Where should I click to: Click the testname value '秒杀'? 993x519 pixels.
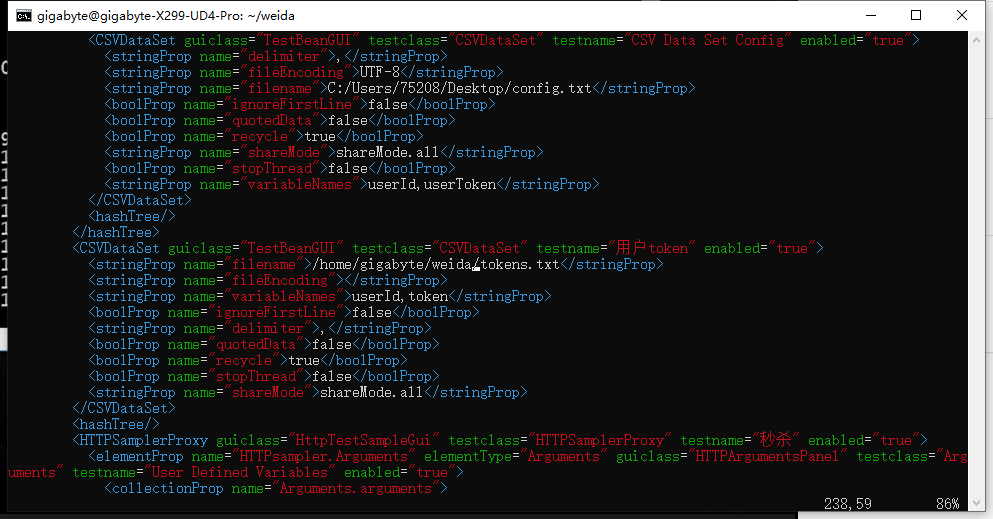click(x=775, y=440)
